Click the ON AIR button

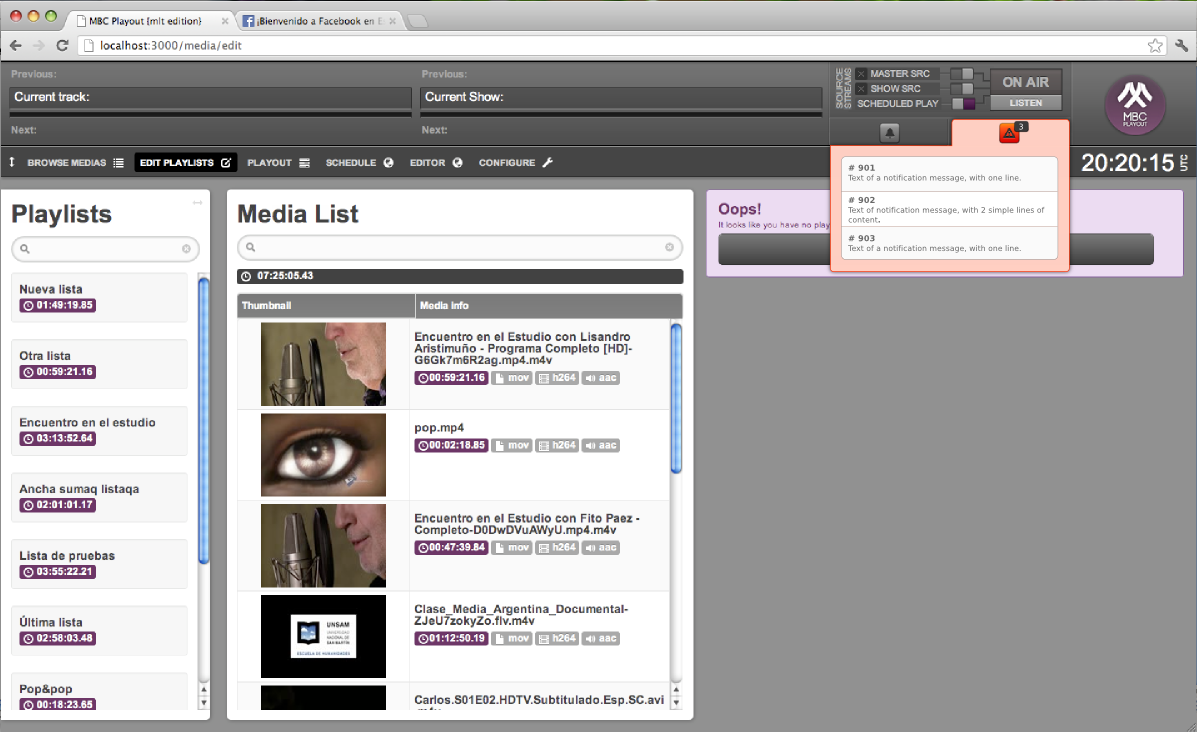point(1025,82)
